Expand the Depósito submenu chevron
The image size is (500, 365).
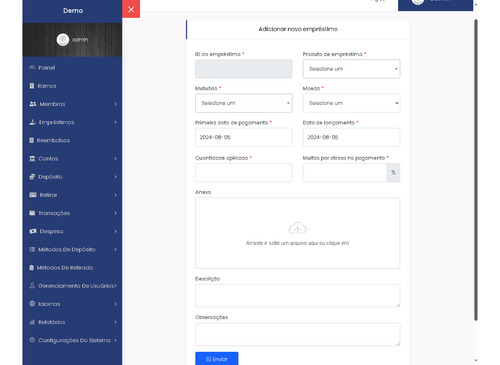pyautogui.click(x=115, y=177)
